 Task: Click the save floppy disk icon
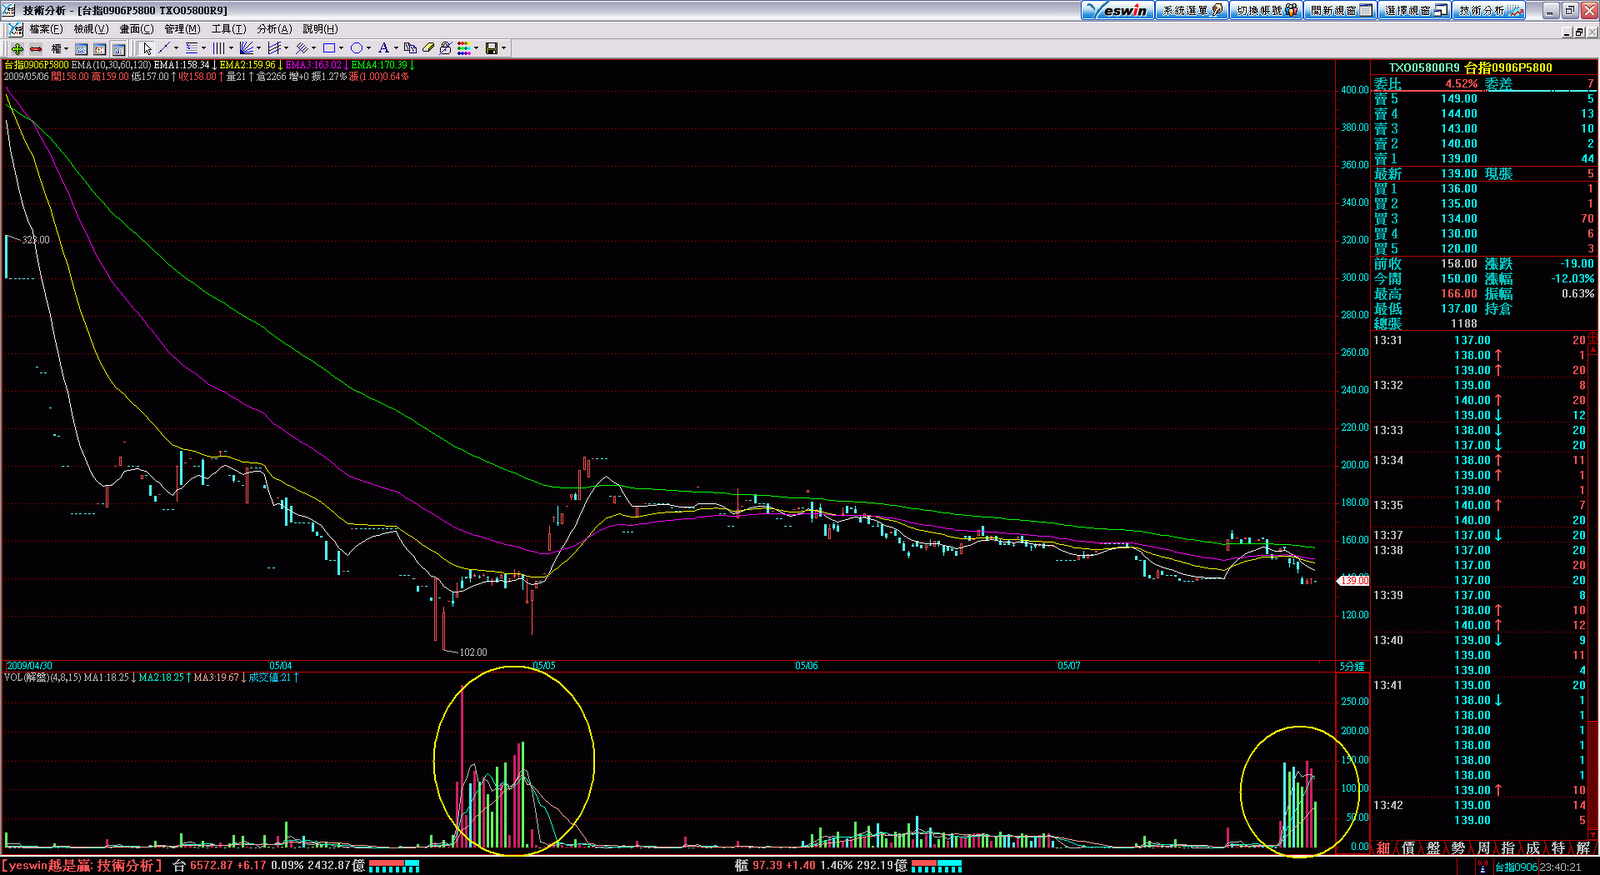click(491, 48)
